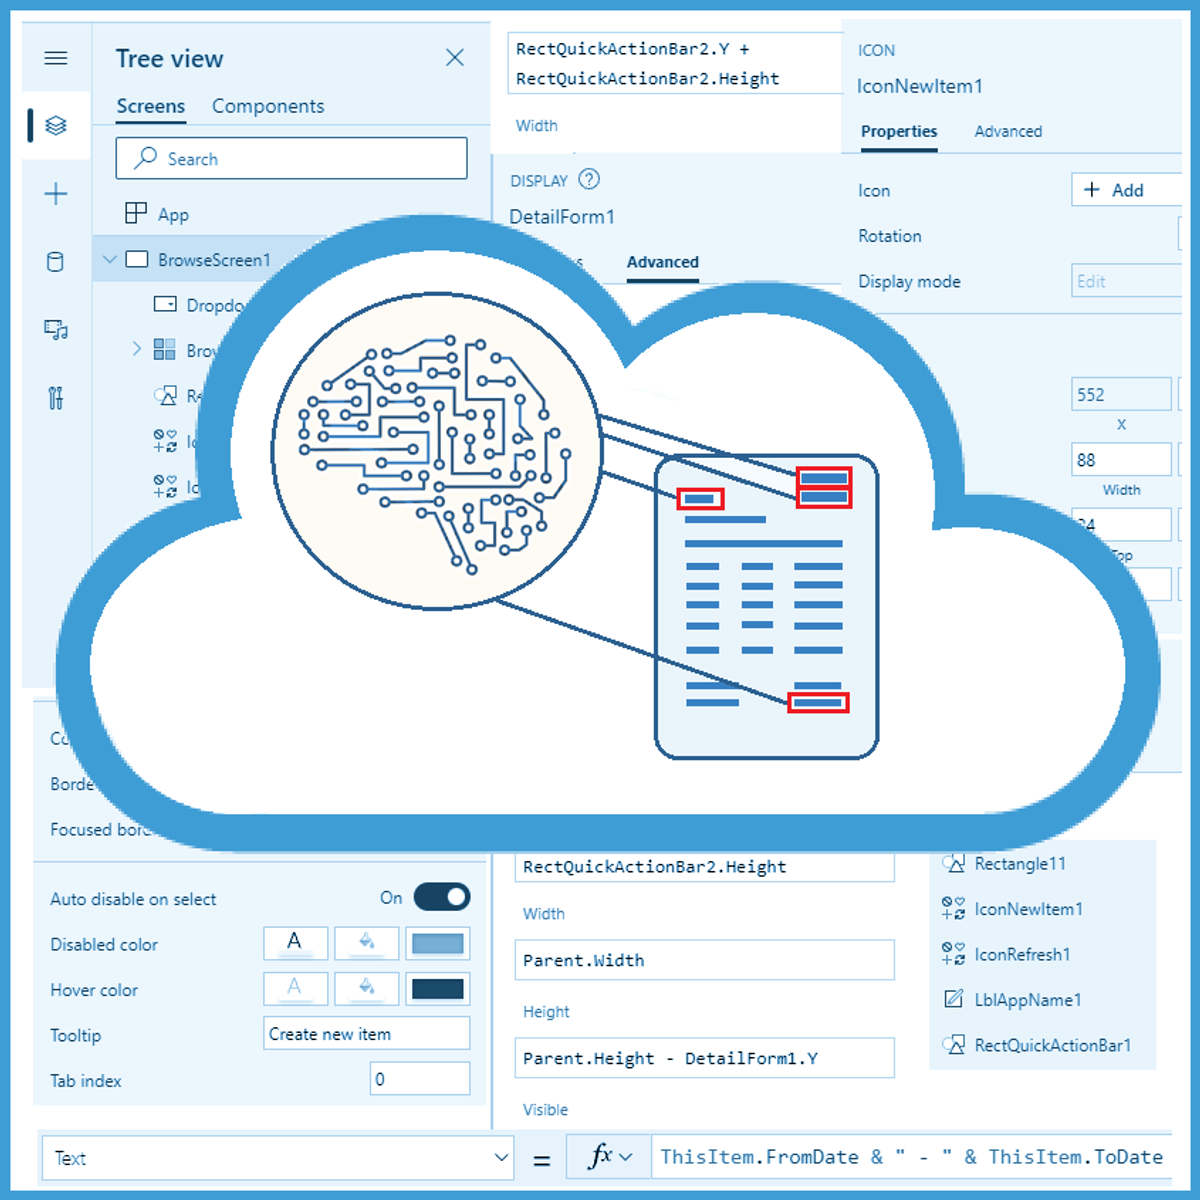The image size is (1200, 1200).
Task: Click the hamburger navigation menu icon
Action: click(x=56, y=58)
